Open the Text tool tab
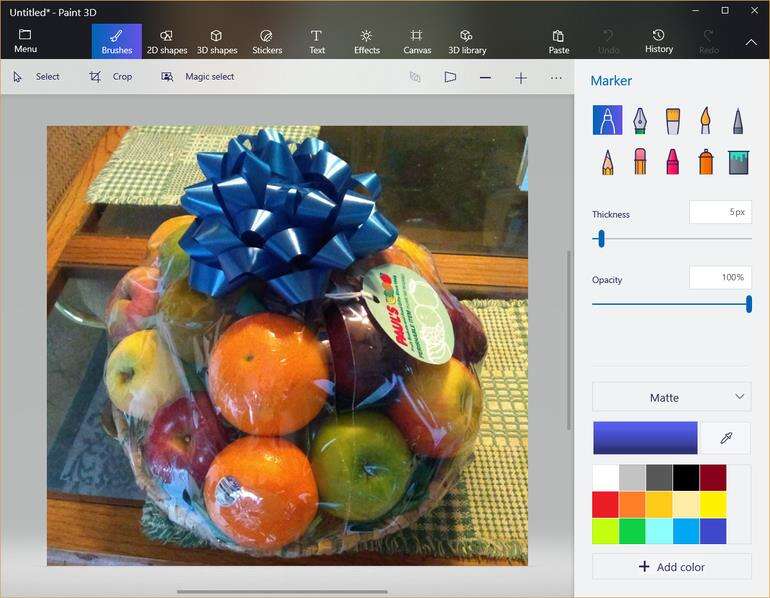This screenshot has width=770, height=598. [x=317, y=41]
